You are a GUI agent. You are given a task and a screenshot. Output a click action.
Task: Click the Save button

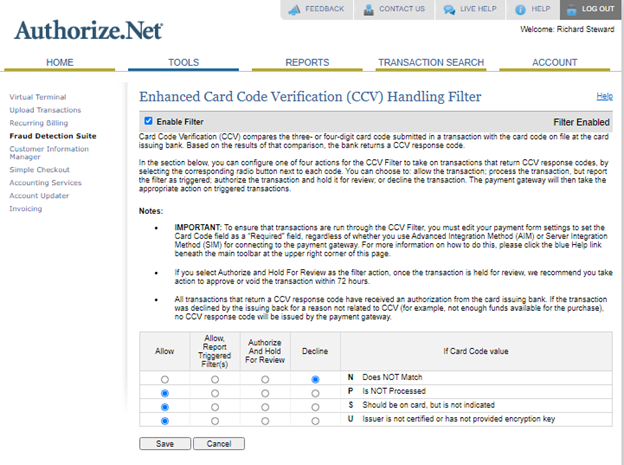165,444
